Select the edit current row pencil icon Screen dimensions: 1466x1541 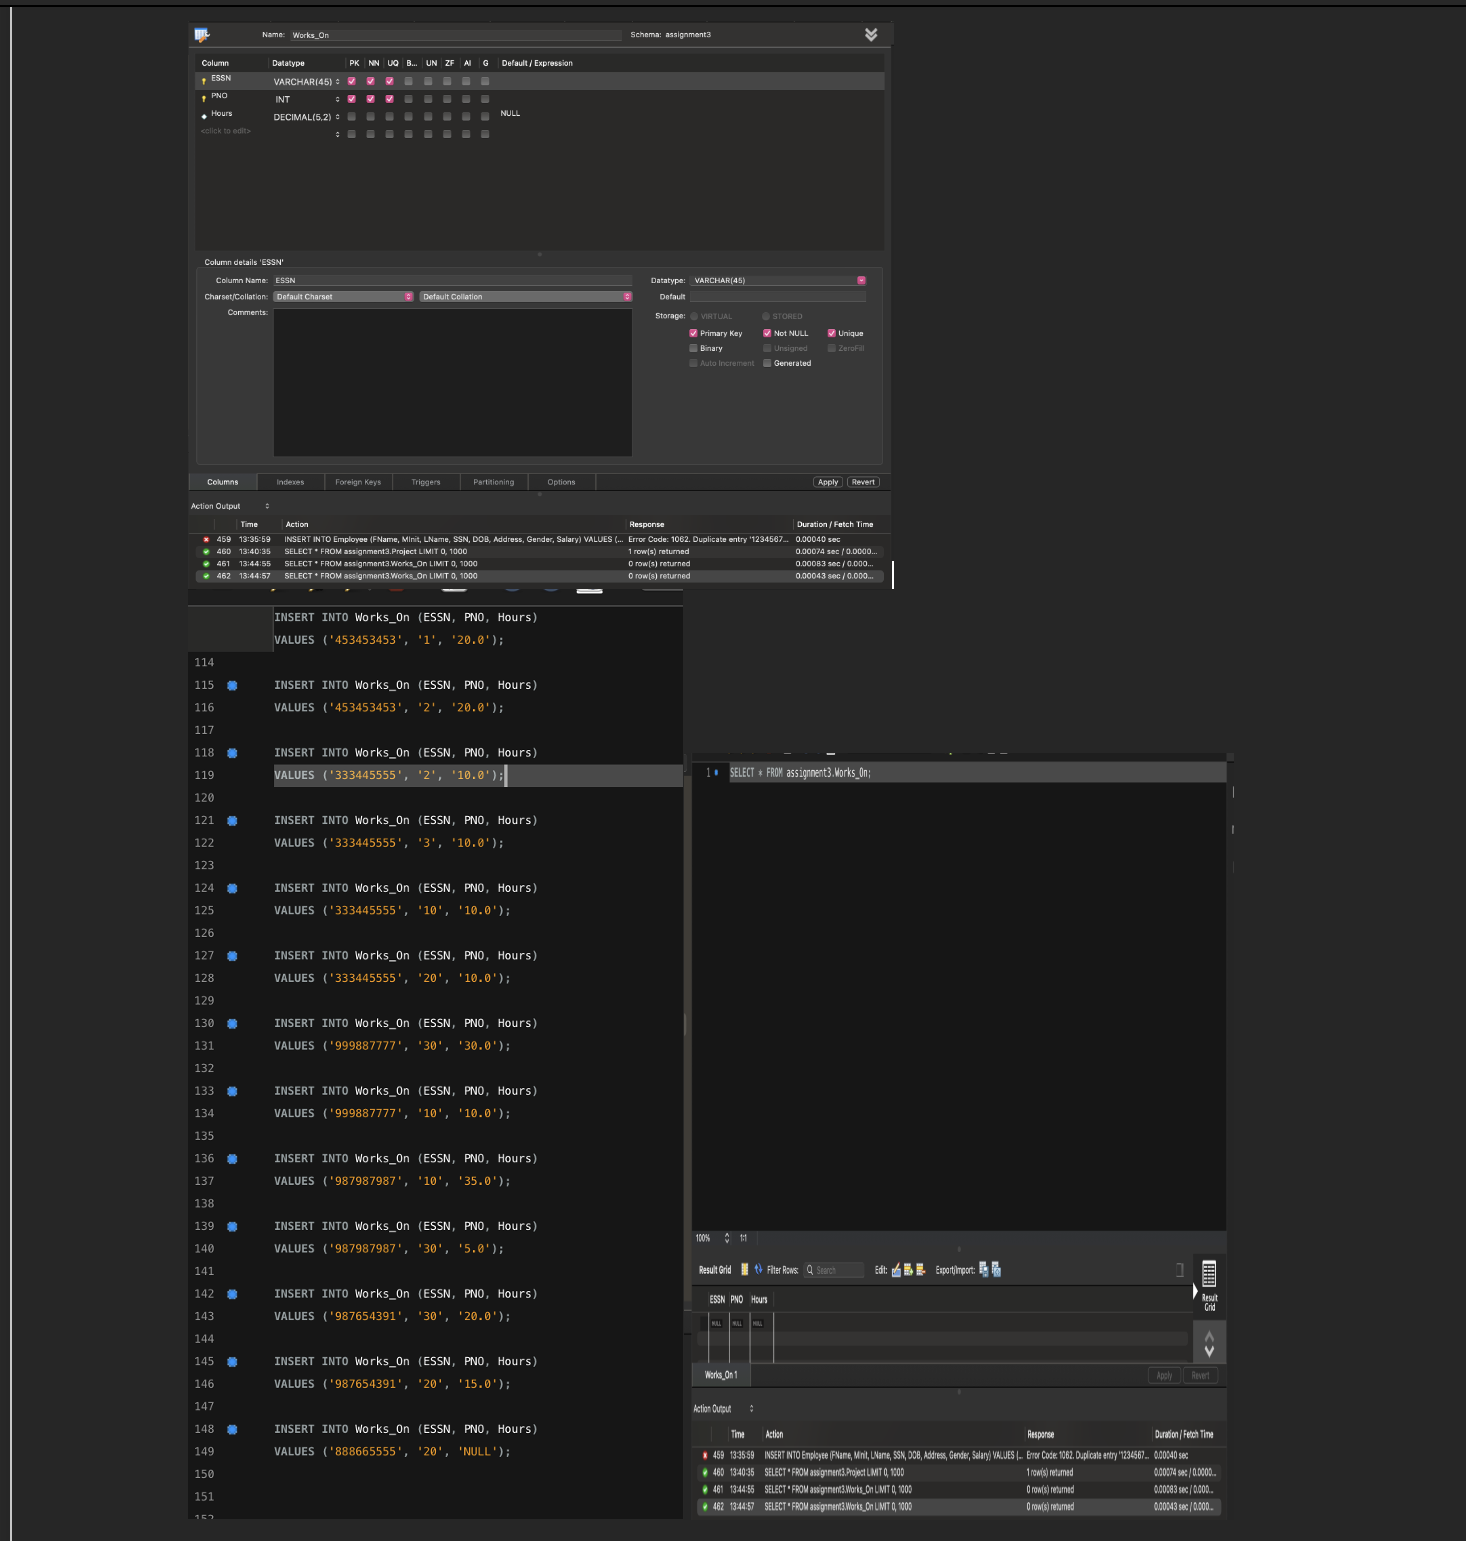coord(896,1270)
